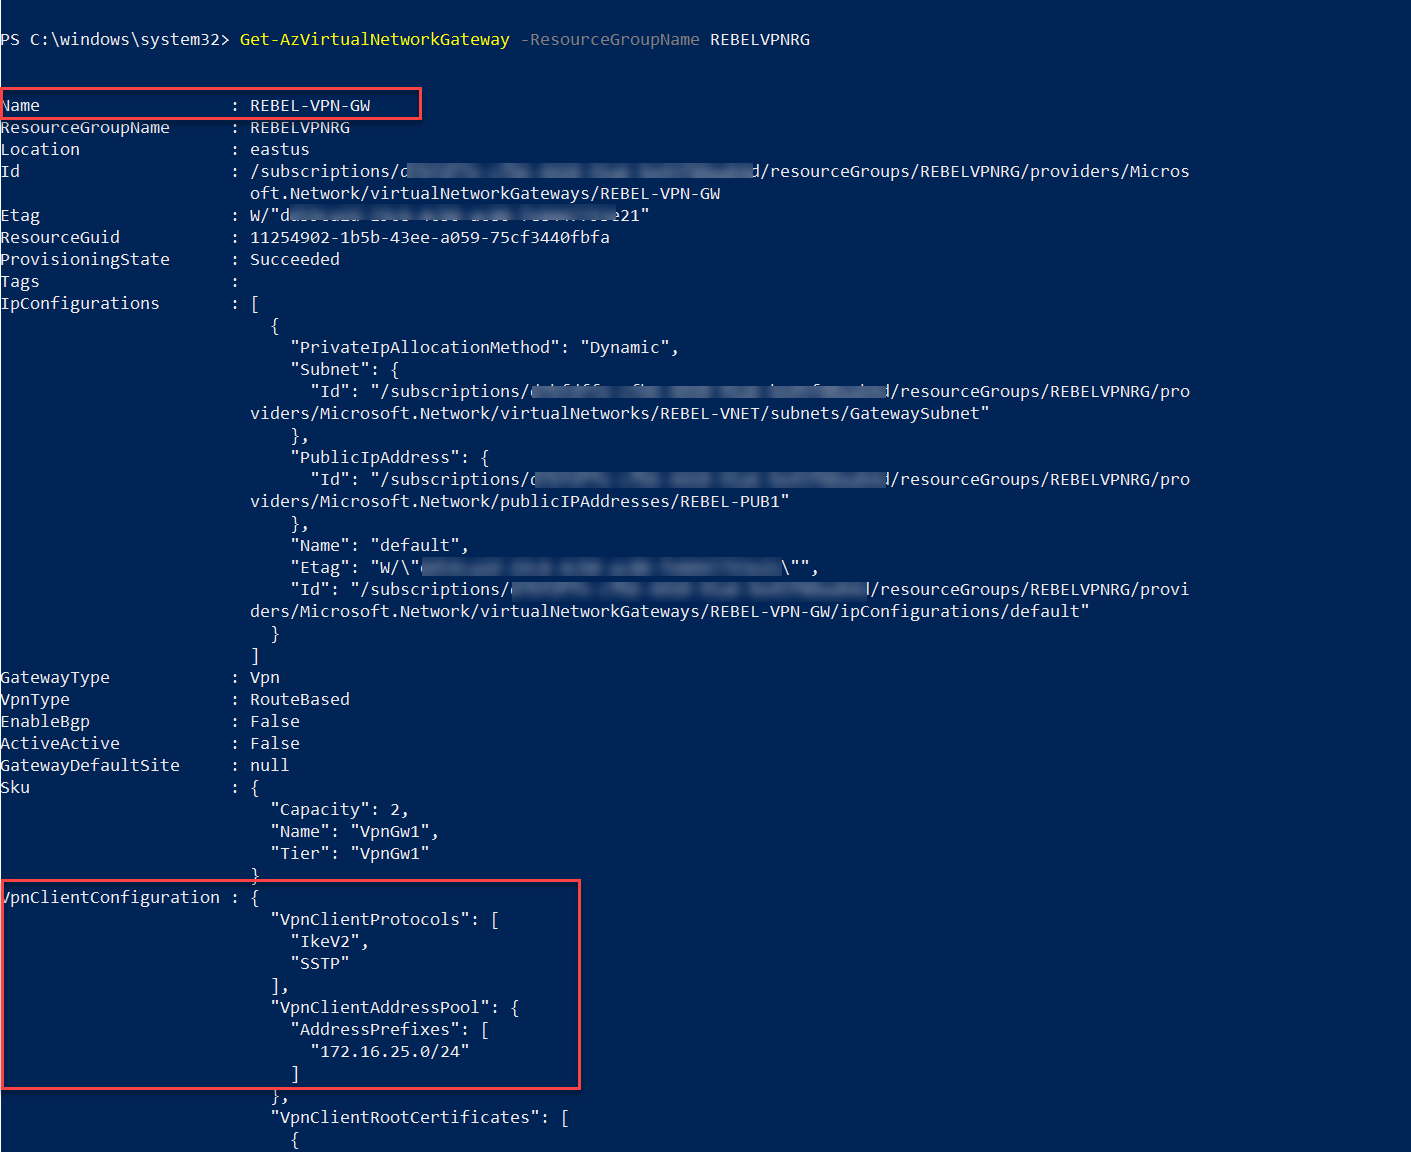Select the Location value eastus
Screen dimensions: 1411x1152
tap(280, 150)
